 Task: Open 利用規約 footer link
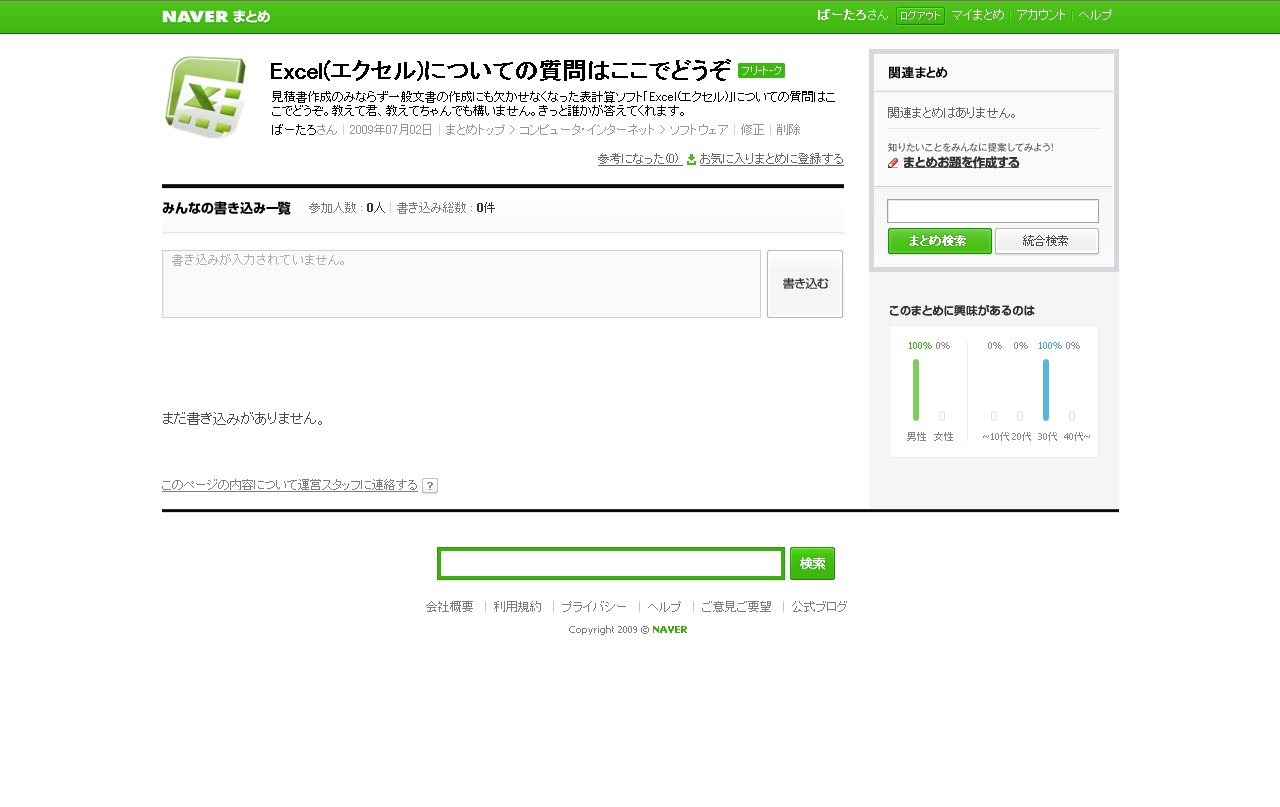point(517,607)
